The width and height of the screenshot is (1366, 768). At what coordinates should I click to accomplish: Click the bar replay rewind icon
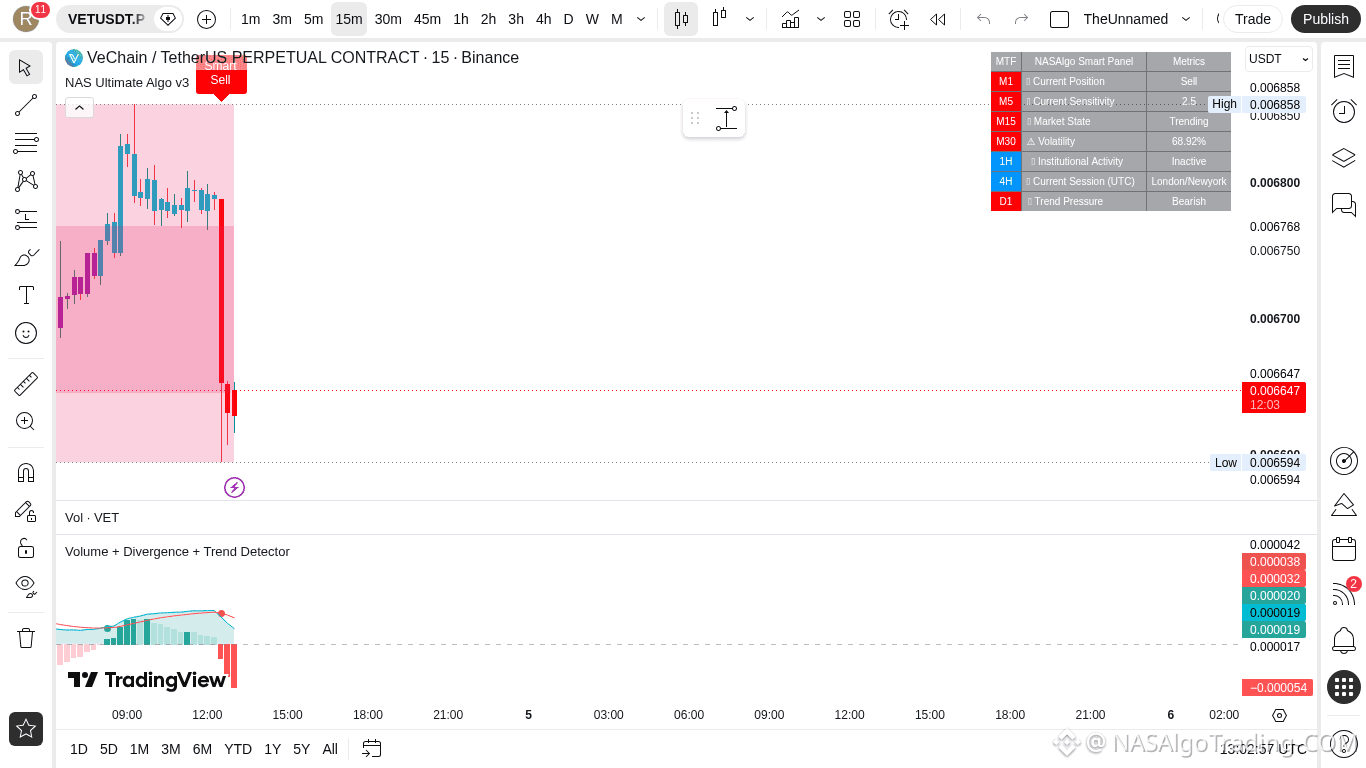coord(937,19)
